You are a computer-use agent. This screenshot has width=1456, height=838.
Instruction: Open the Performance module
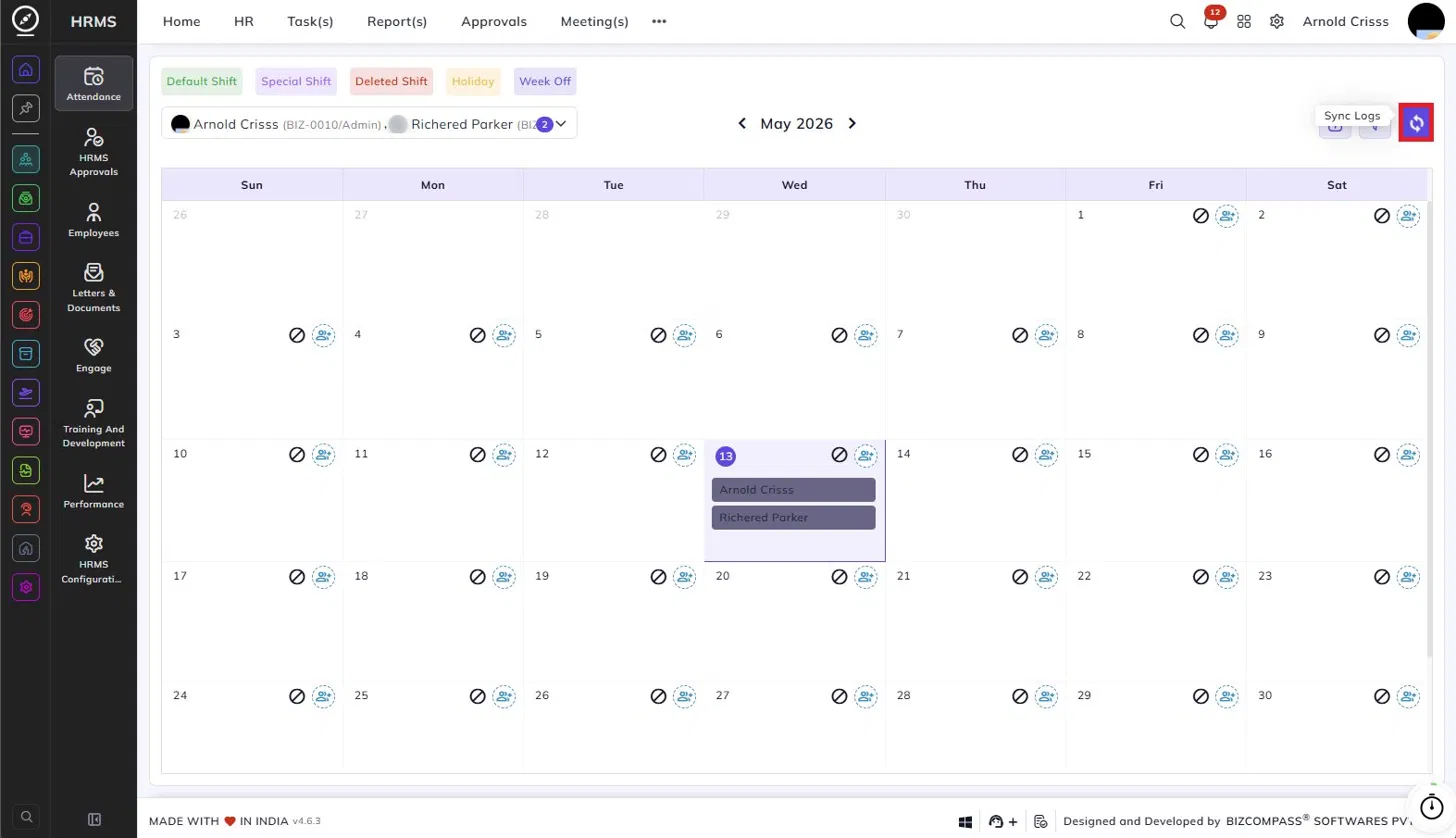pyautogui.click(x=94, y=491)
